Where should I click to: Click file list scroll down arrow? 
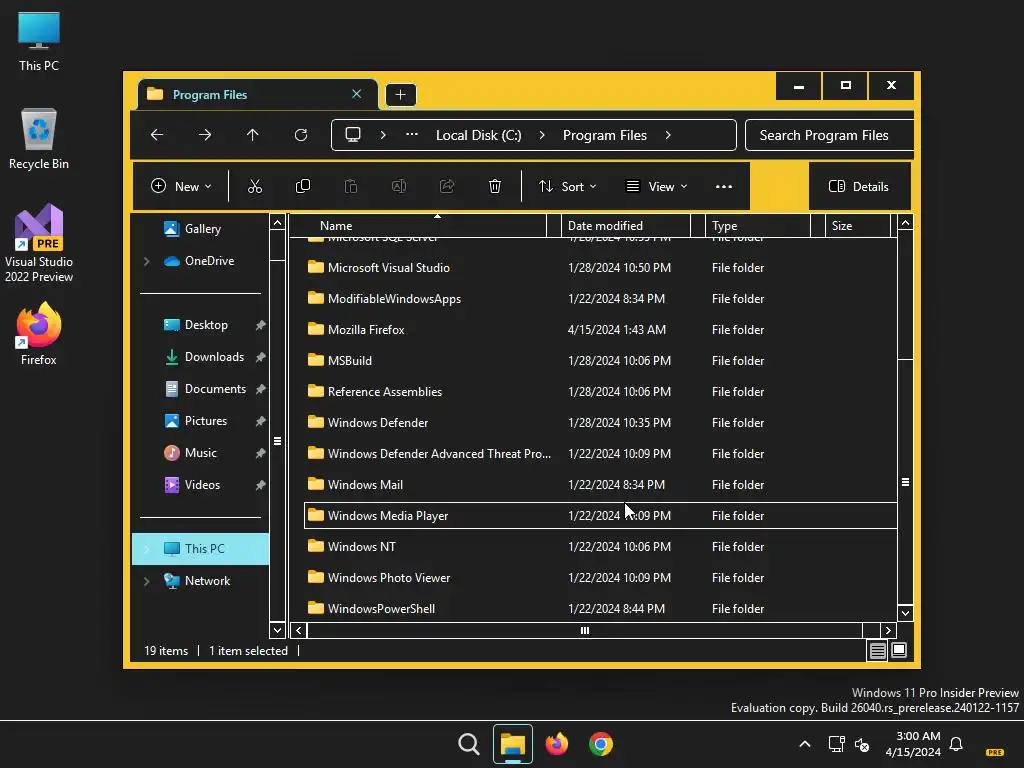tap(905, 613)
